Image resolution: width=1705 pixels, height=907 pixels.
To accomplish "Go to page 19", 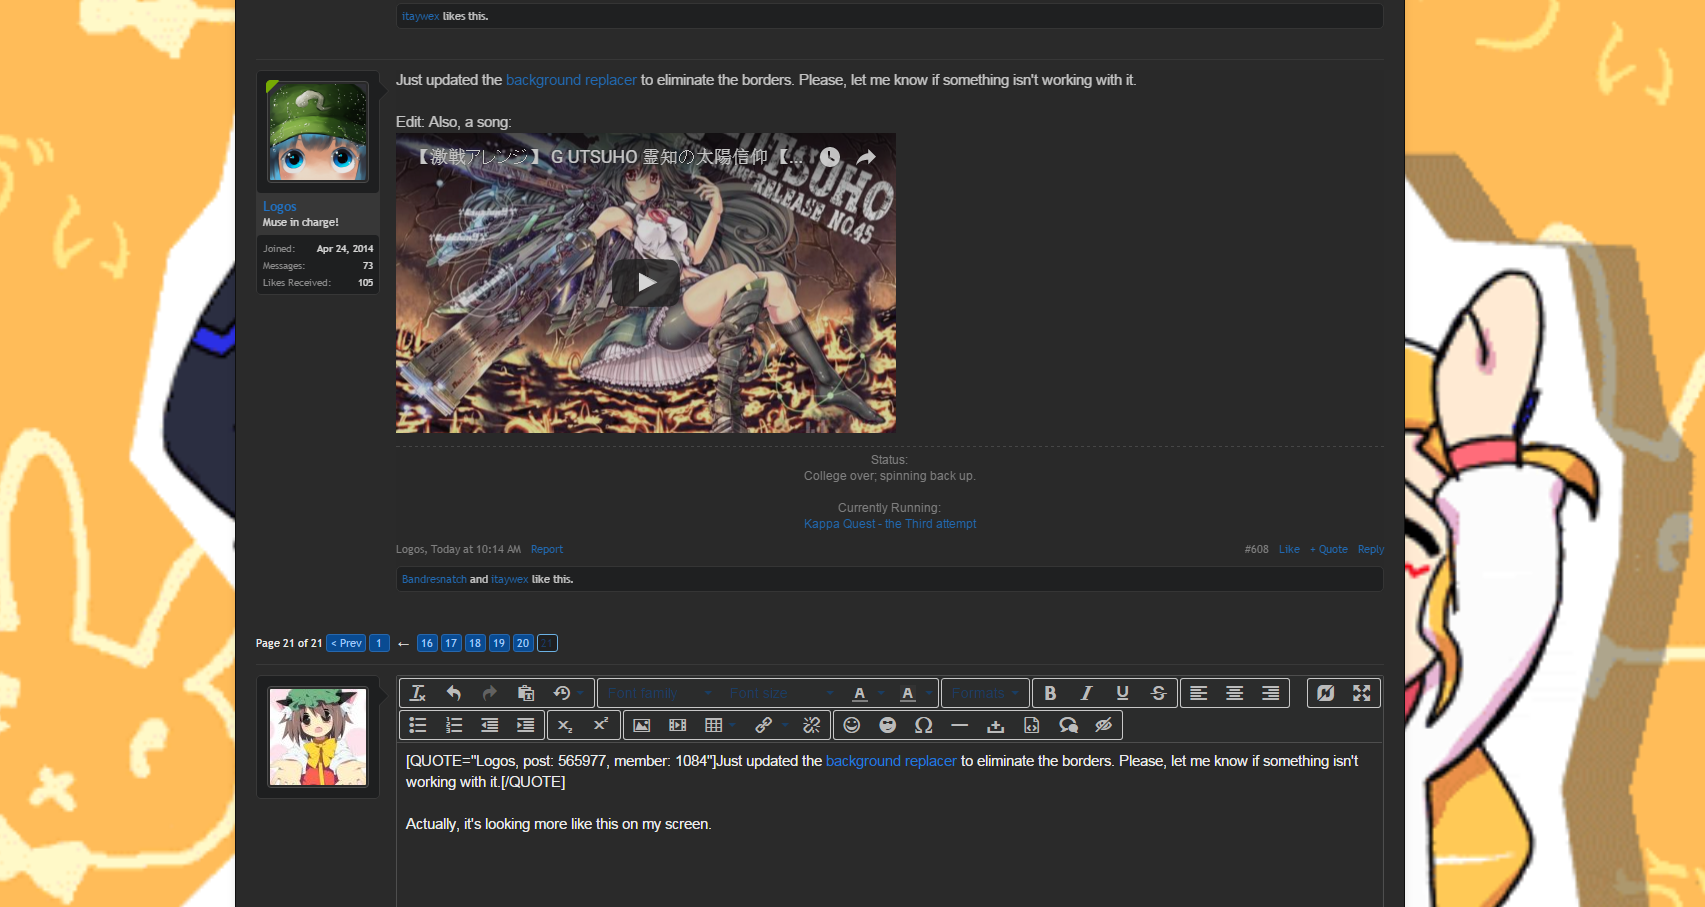I will [499, 643].
